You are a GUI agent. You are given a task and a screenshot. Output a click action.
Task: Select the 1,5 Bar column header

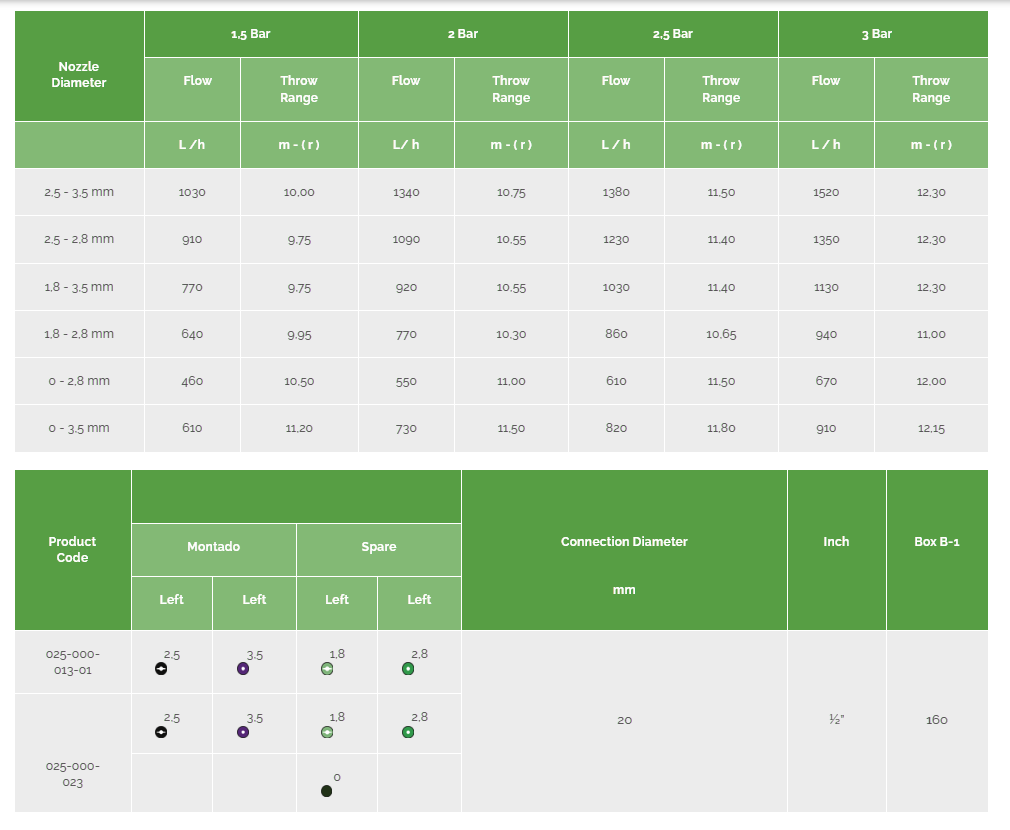tap(251, 34)
